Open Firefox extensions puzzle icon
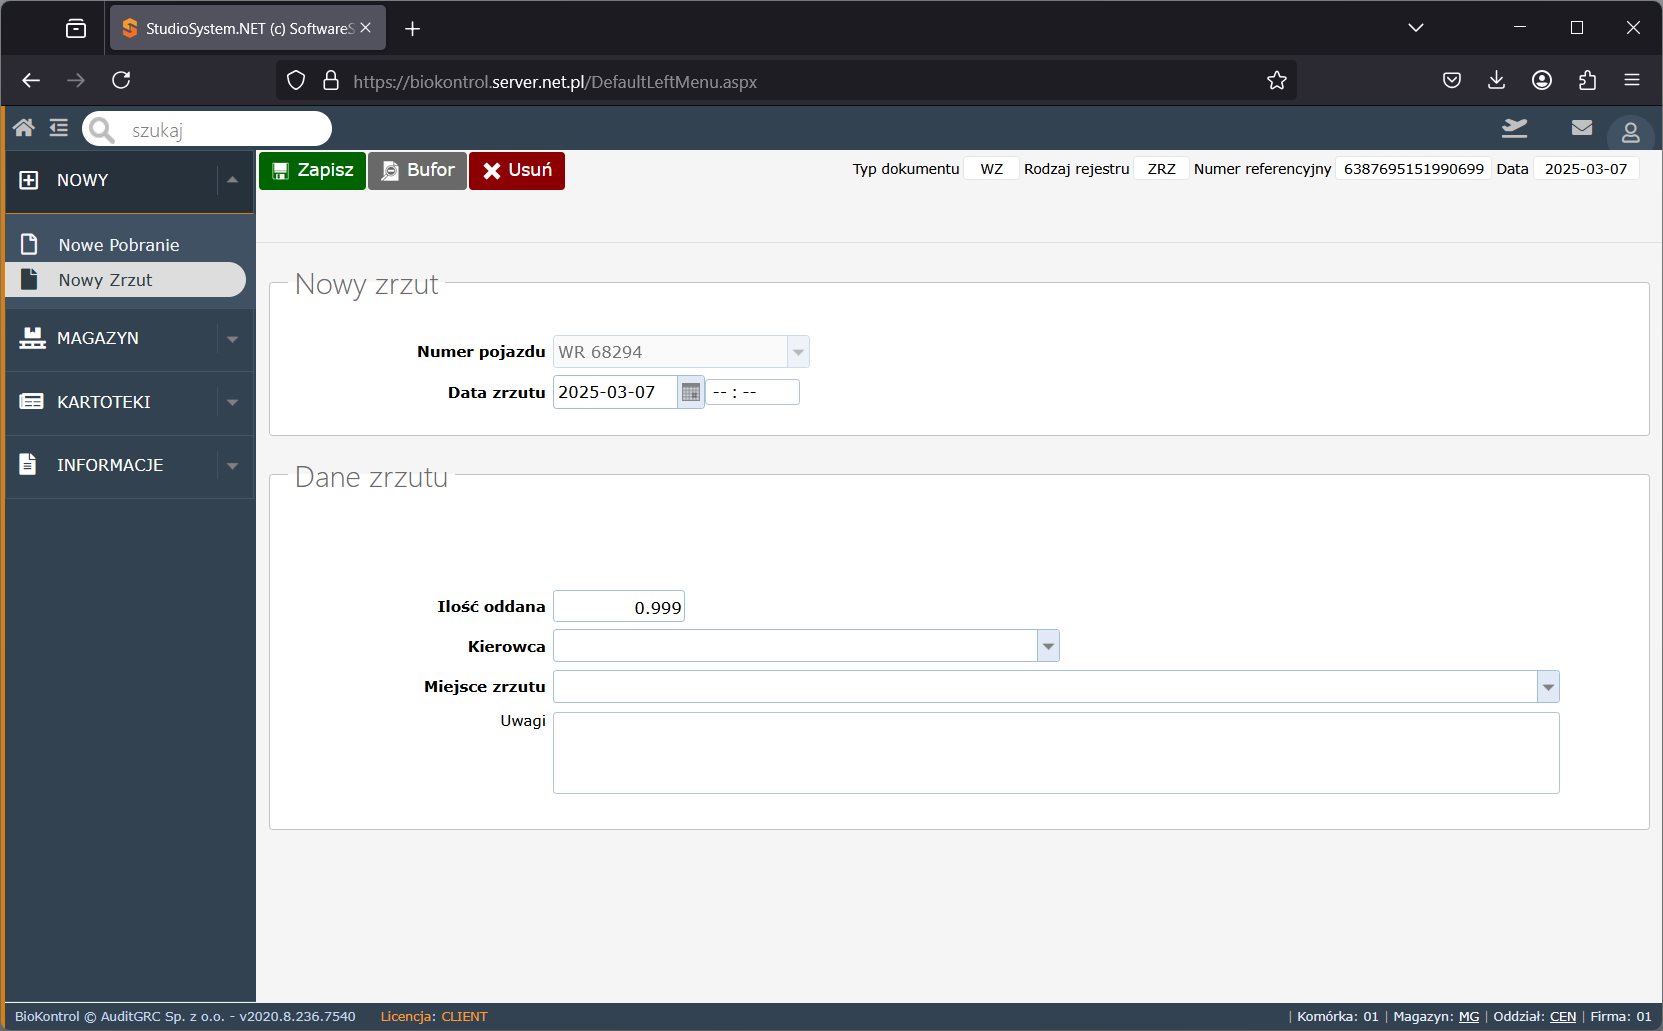The image size is (1663, 1031). 1587,81
